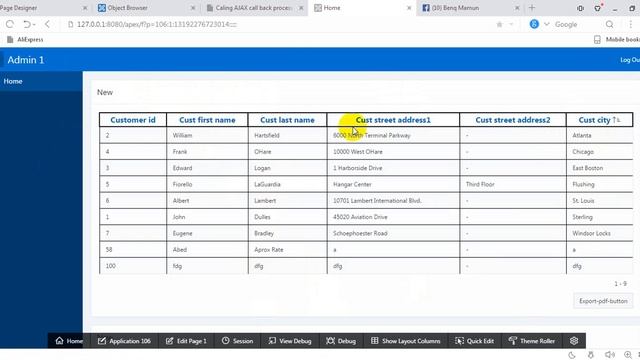Image resolution: width=640 pixels, height=360 pixels.
Task: Click Edit Page 1 in developer toolbar
Action: (186, 341)
